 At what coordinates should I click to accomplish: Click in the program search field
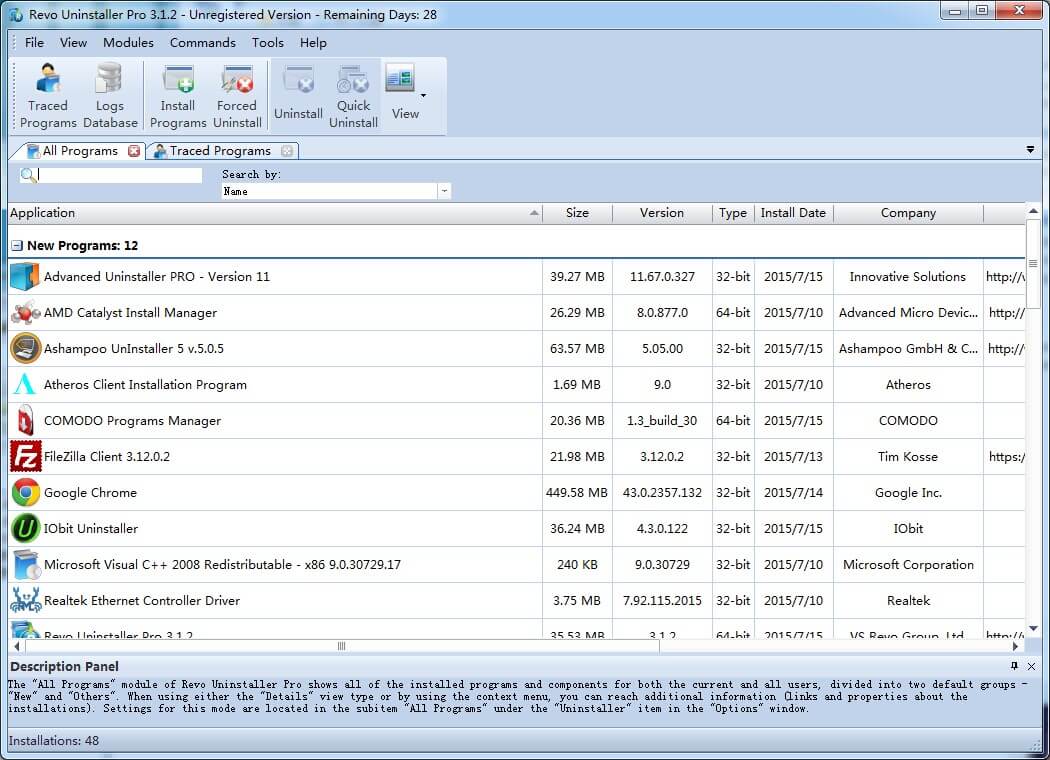coord(120,175)
